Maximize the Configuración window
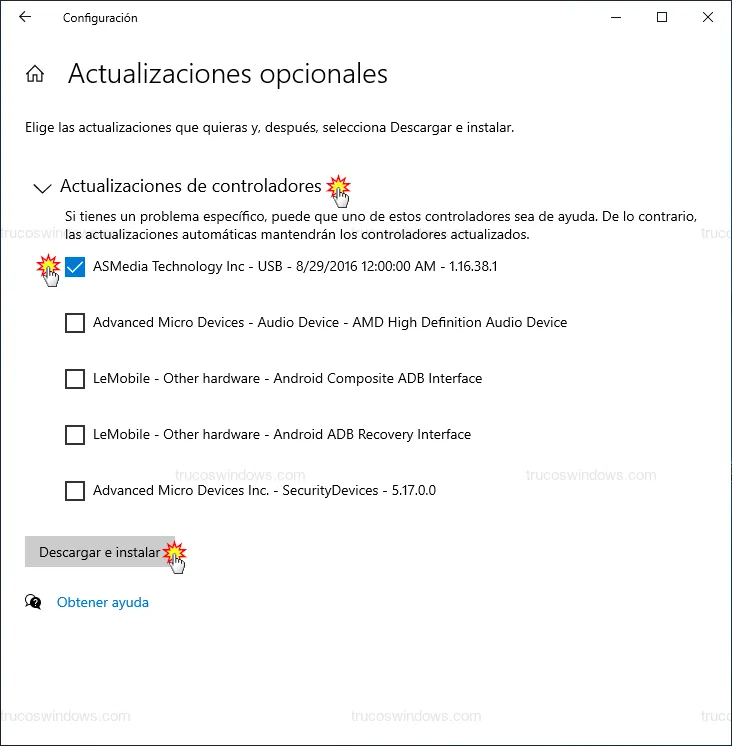The height and width of the screenshot is (746, 732). [662, 18]
